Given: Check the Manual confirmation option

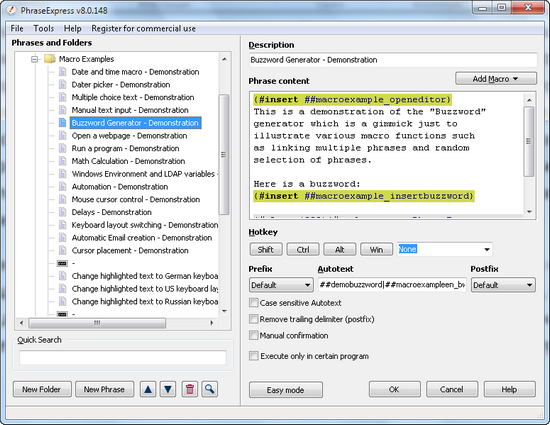Looking at the screenshot, I should (x=253, y=336).
